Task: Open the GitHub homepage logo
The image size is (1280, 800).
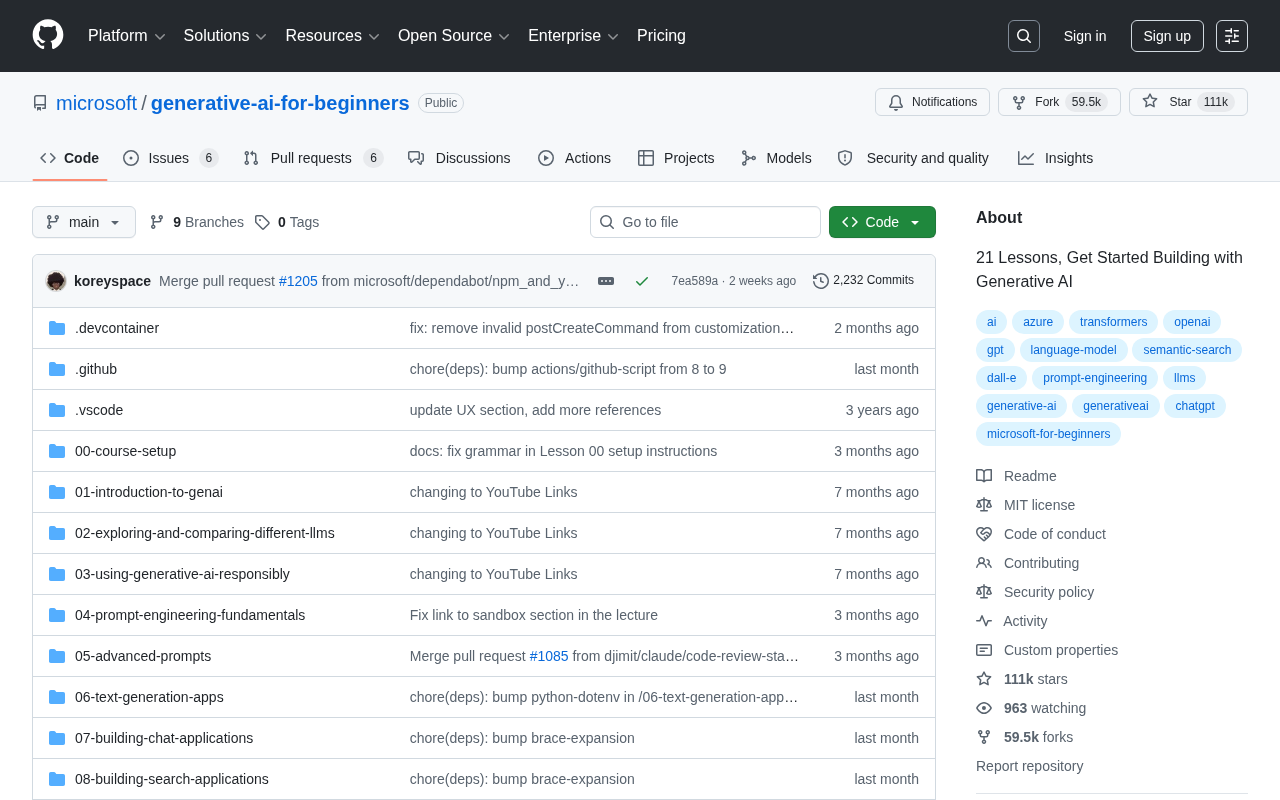Action: click(48, 35)
